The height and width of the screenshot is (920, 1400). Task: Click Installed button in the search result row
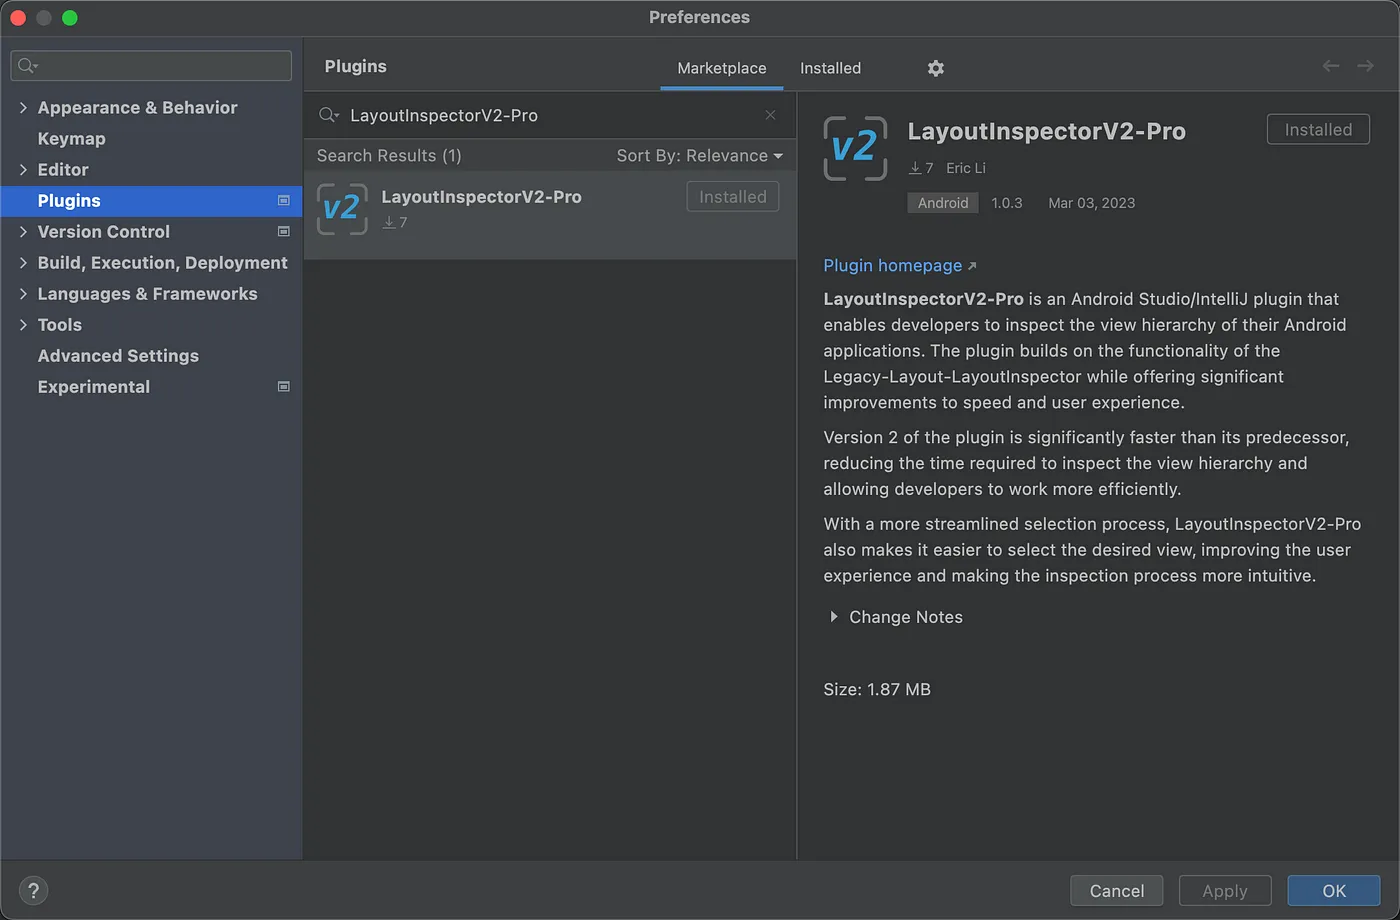tap(733, 197)
